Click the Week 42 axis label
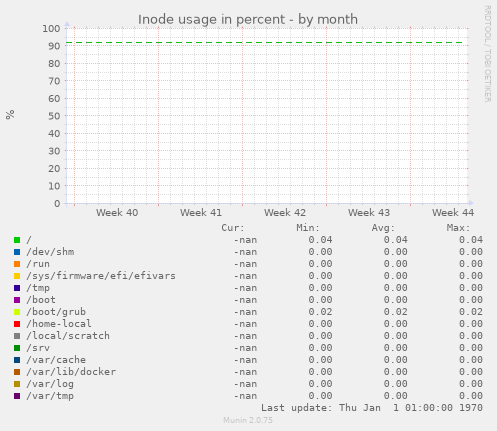Screen dimensions: 497x431 tap(285, 213)
